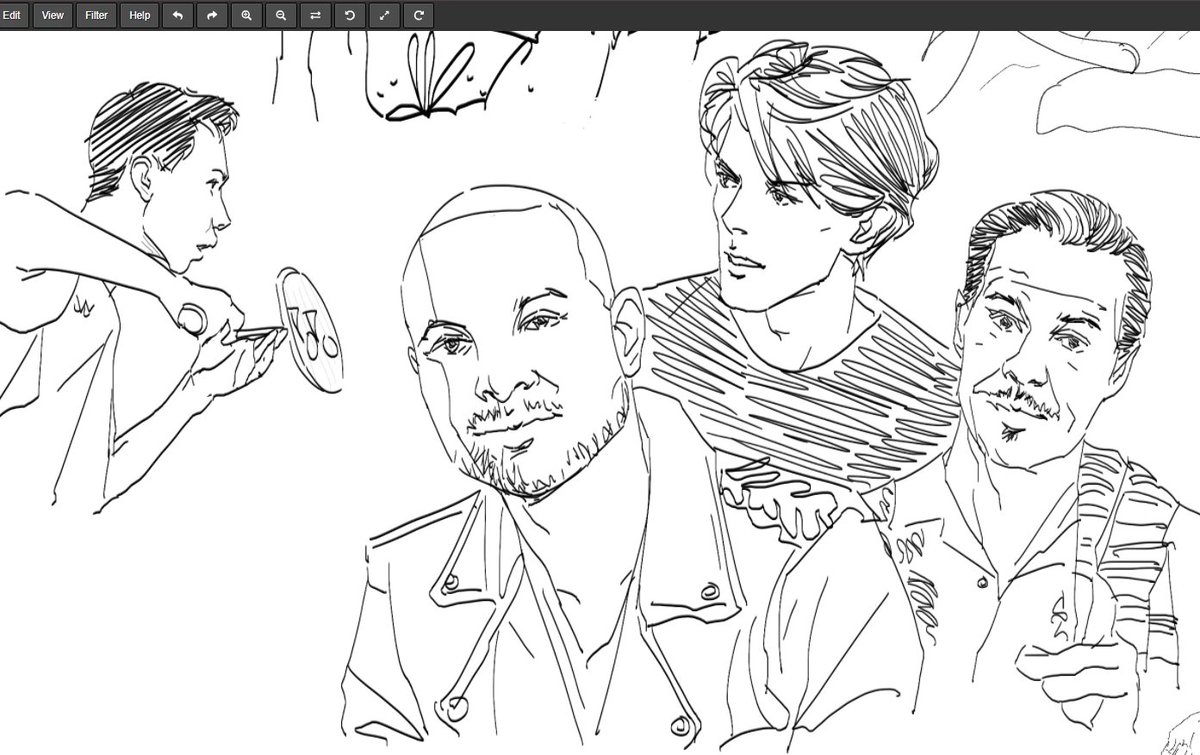Zoom out of the canvas
1200x755 pixels.
tap(280, 15)
